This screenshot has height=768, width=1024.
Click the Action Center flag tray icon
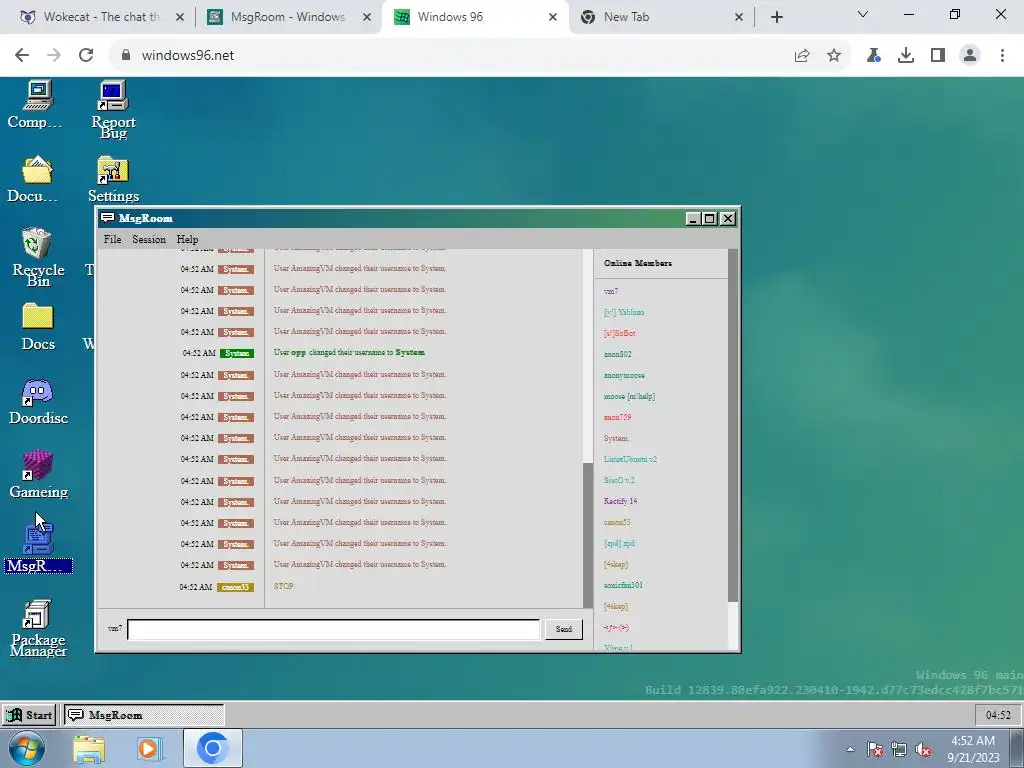(874, 749)
